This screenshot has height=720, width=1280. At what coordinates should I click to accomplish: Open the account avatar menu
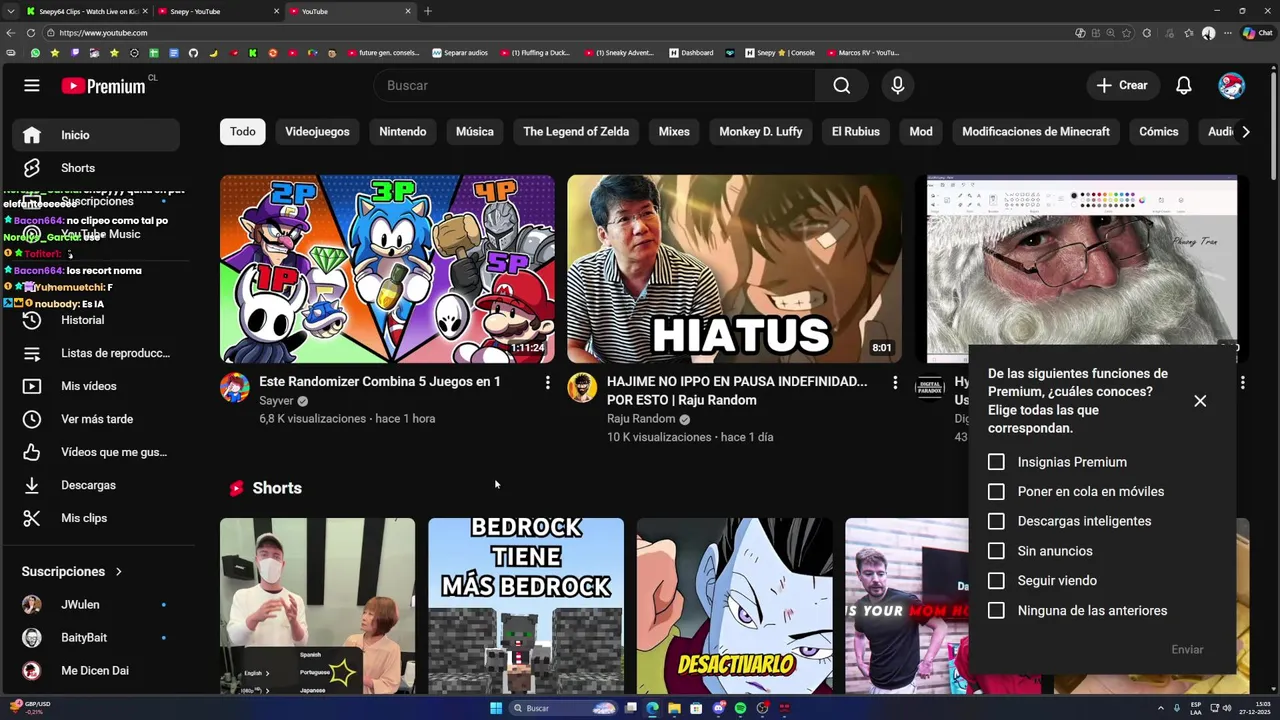click(x=1231, y=86)
